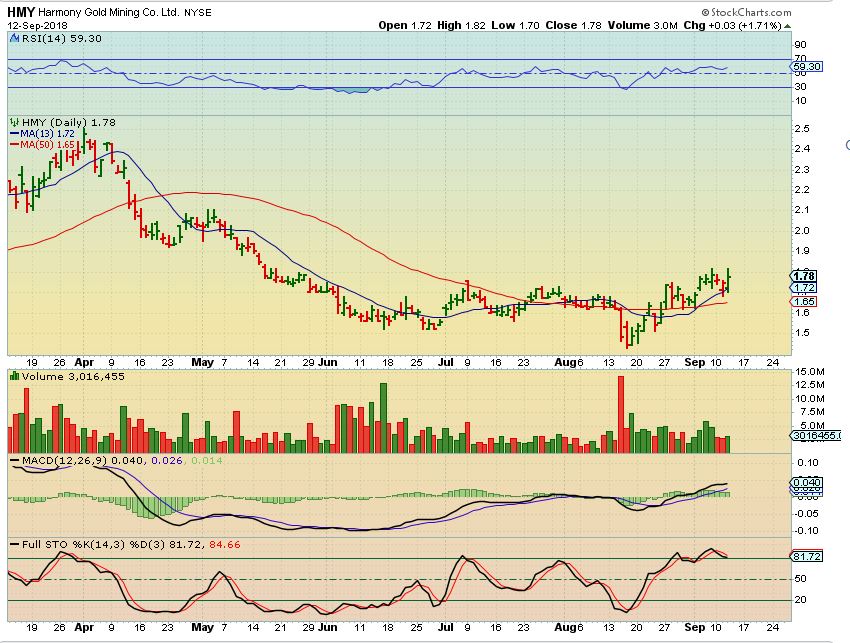Click the blue 0.026 MACD signal value
The width and height of the screenshot is (850, 643).
pos(166,461)
